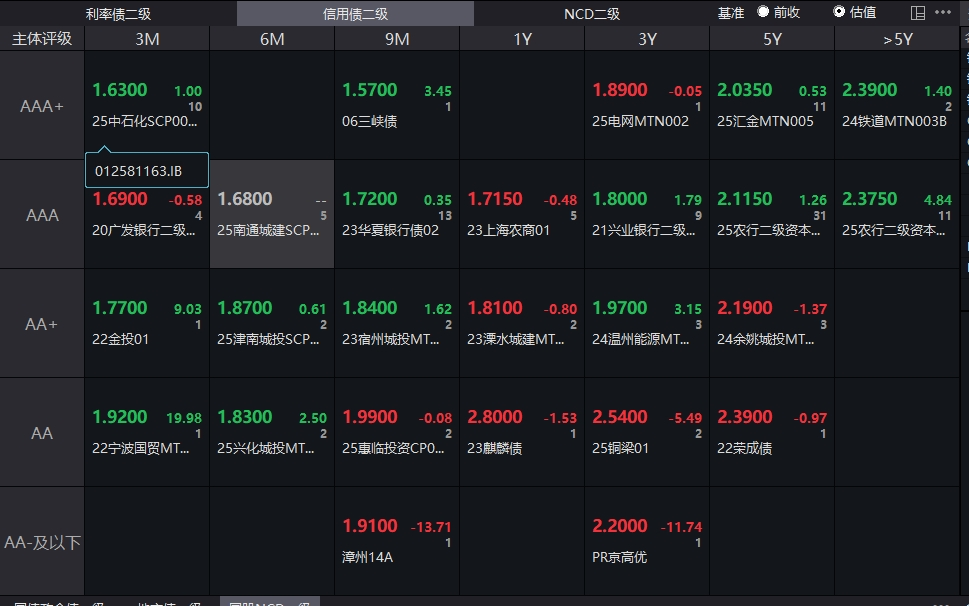The width and height of the screenshot is (969, 606).
Task: Click the >5Y column header
Action: tap(897, 39)
